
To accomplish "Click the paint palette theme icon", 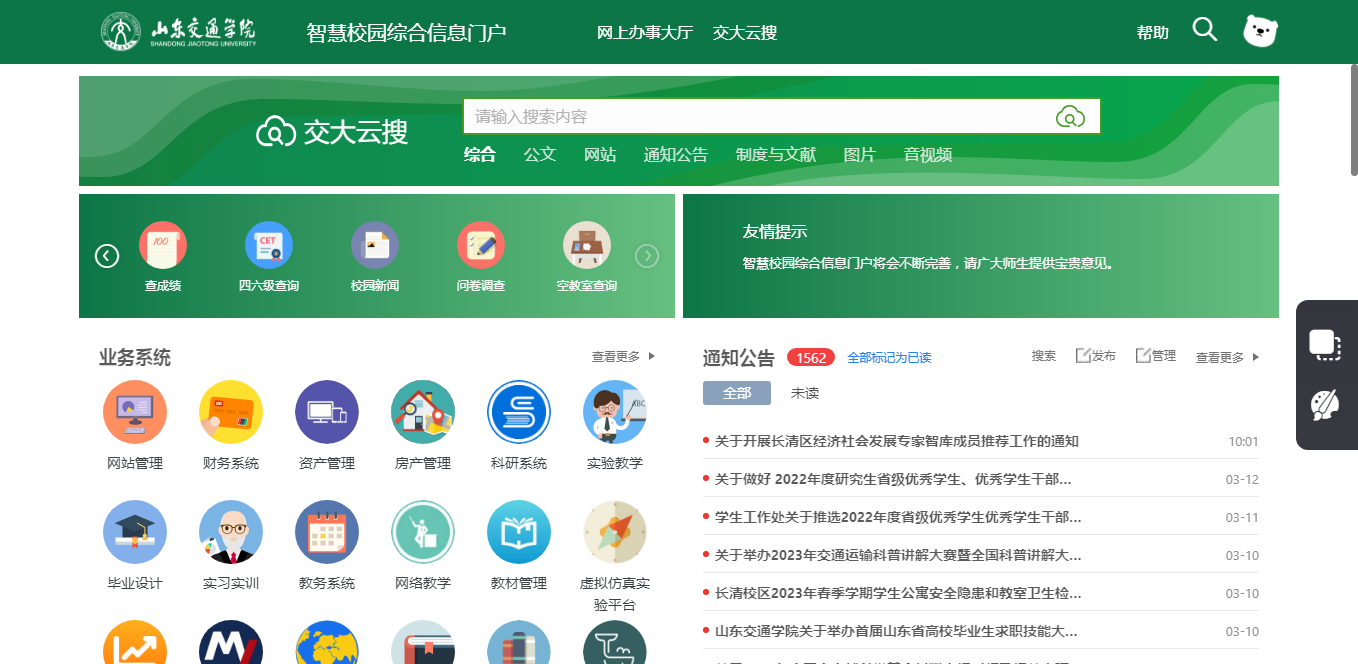I will point(1325,405).
